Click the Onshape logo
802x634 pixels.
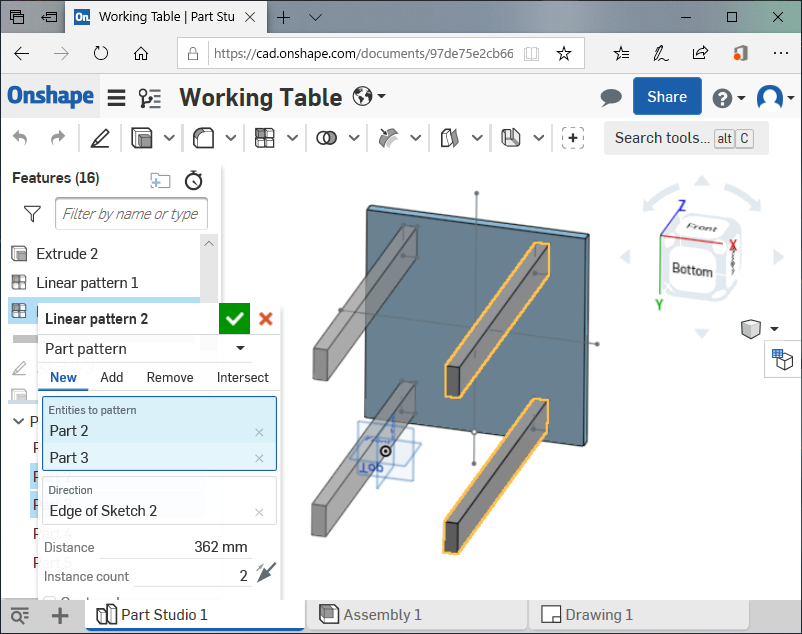(50, 96)
